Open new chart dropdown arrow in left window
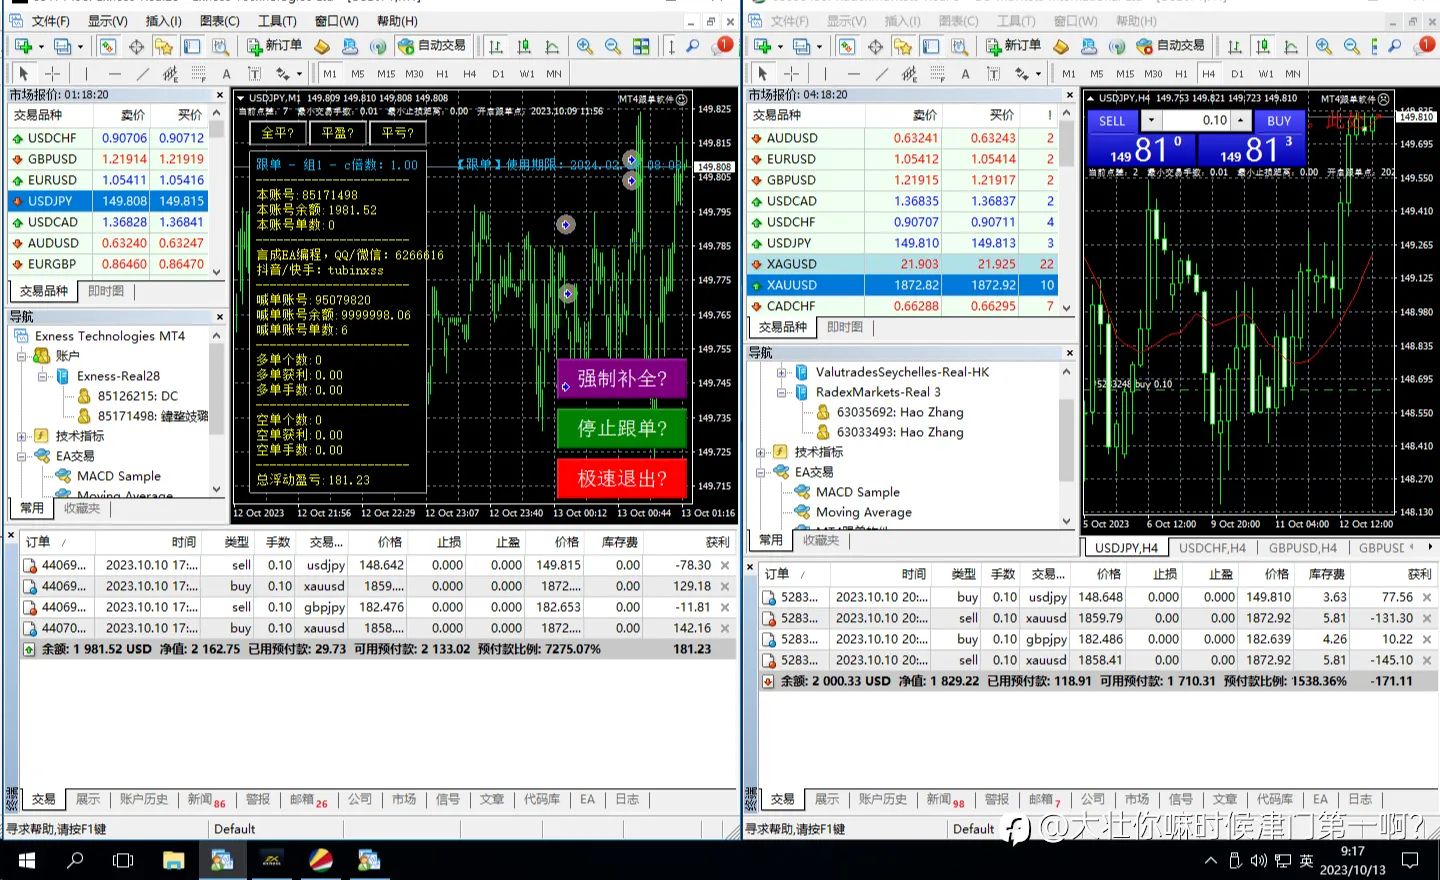Image resolution: width=1440 pixels, height=880 pixels. (41, 47)
